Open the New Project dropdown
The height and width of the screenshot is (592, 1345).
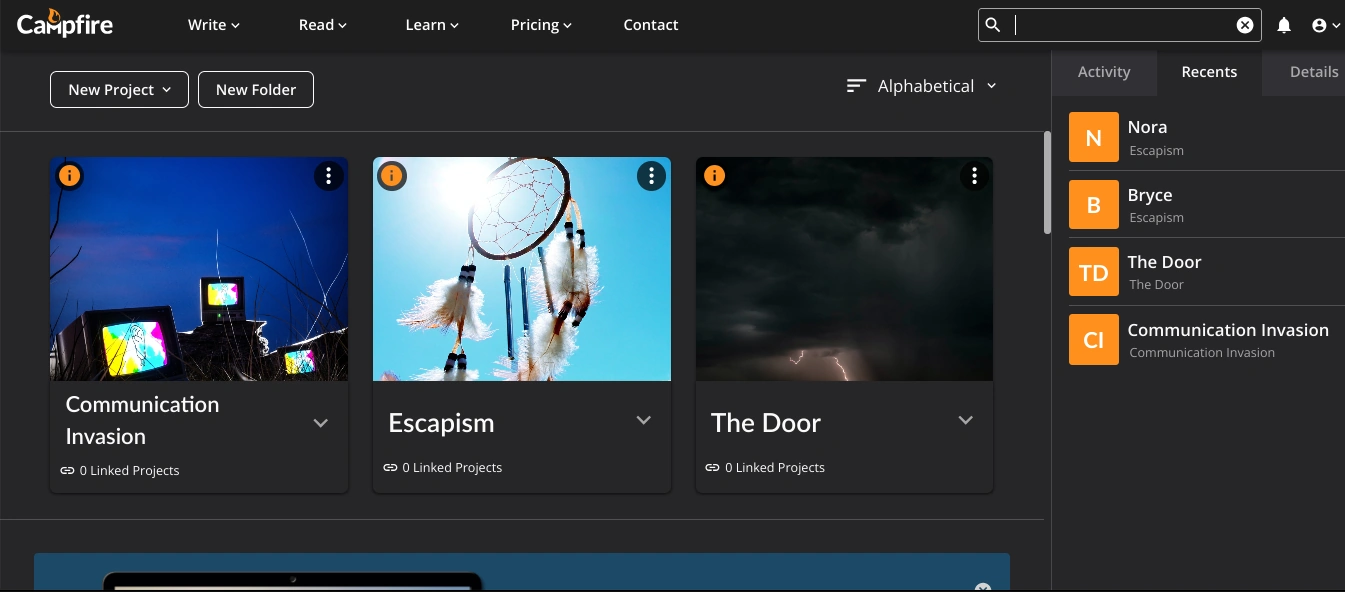coord(119,89)
